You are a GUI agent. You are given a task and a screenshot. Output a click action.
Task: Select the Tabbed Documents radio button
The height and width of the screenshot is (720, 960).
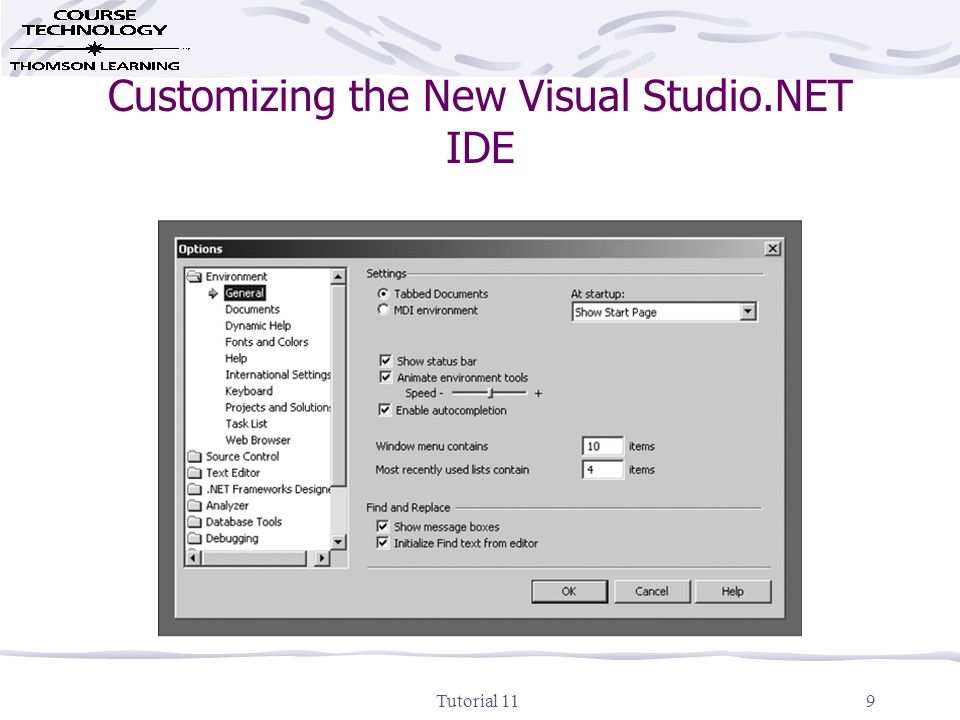(x=383, y=294)
